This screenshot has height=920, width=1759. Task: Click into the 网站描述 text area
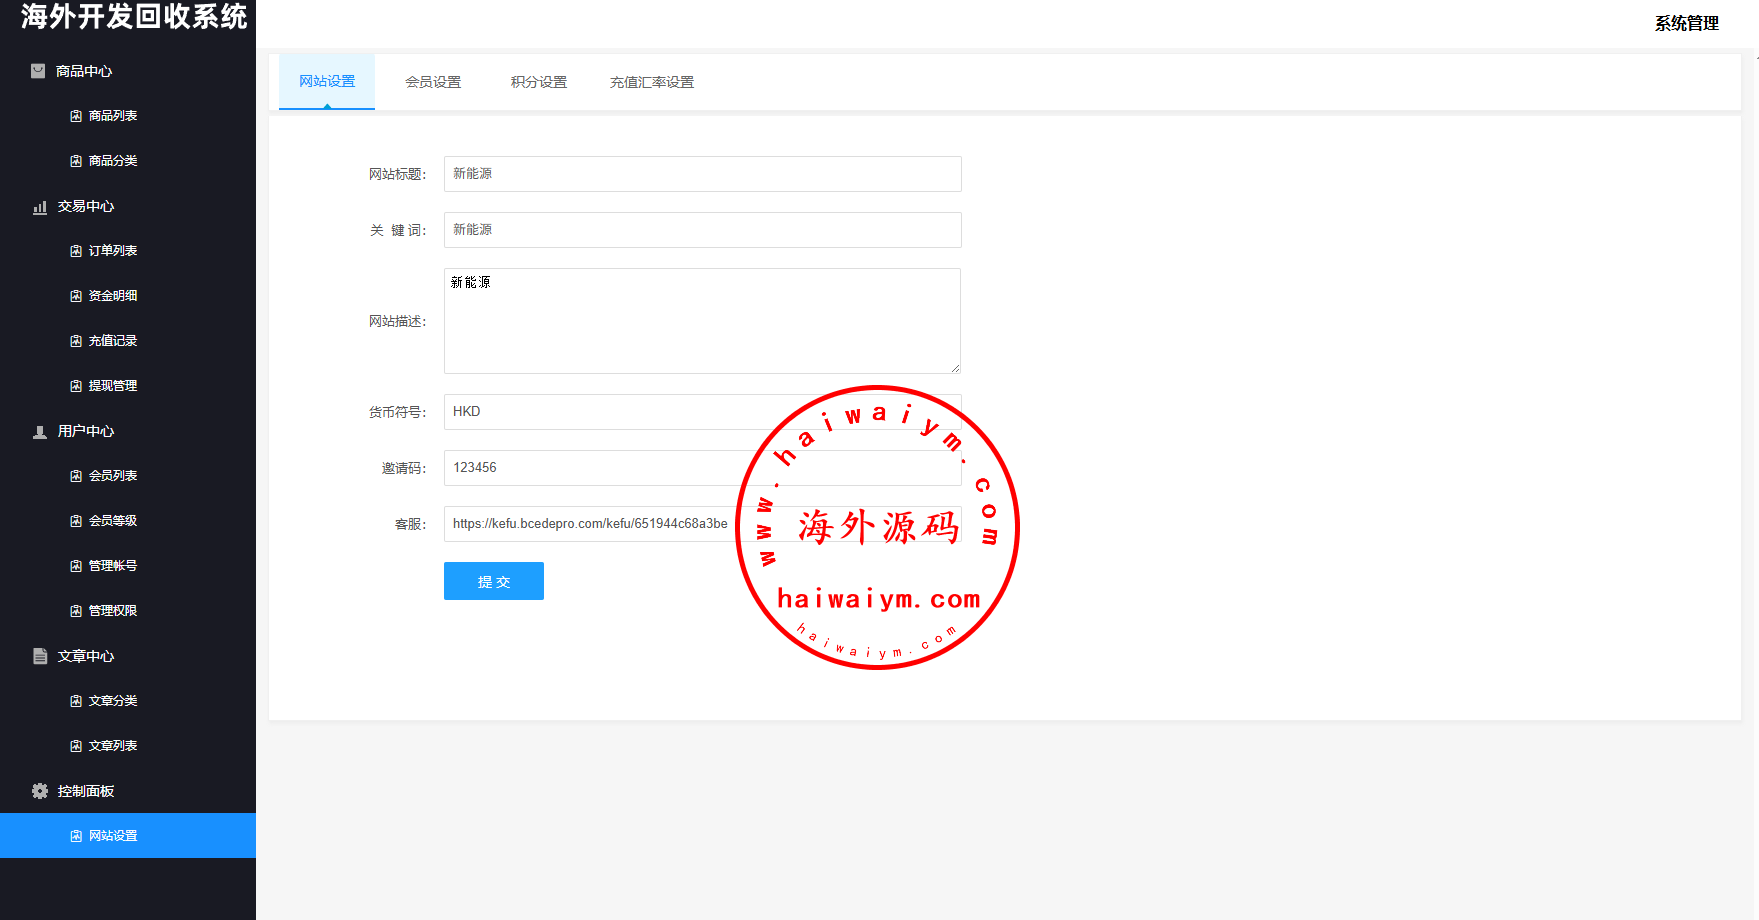[702, 321]
